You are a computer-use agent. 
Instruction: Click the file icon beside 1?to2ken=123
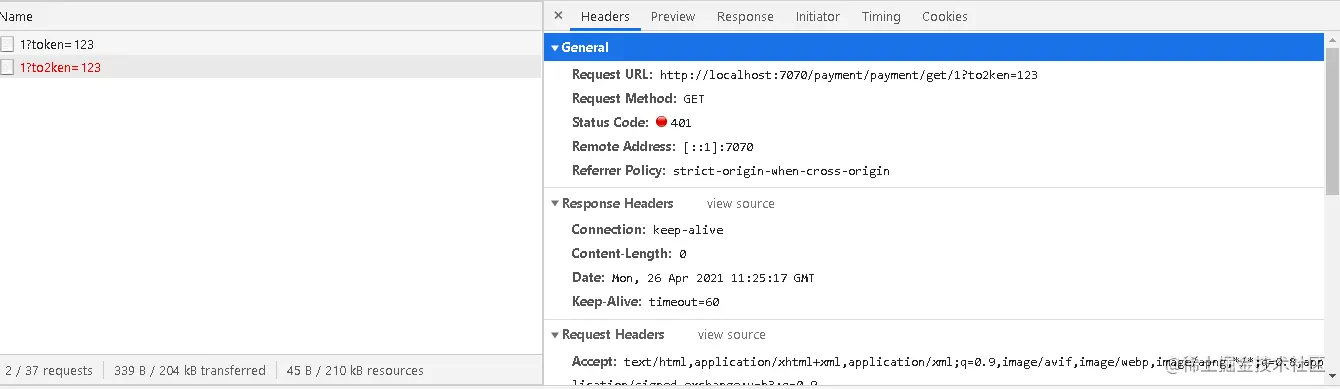(x=7, y=67)
